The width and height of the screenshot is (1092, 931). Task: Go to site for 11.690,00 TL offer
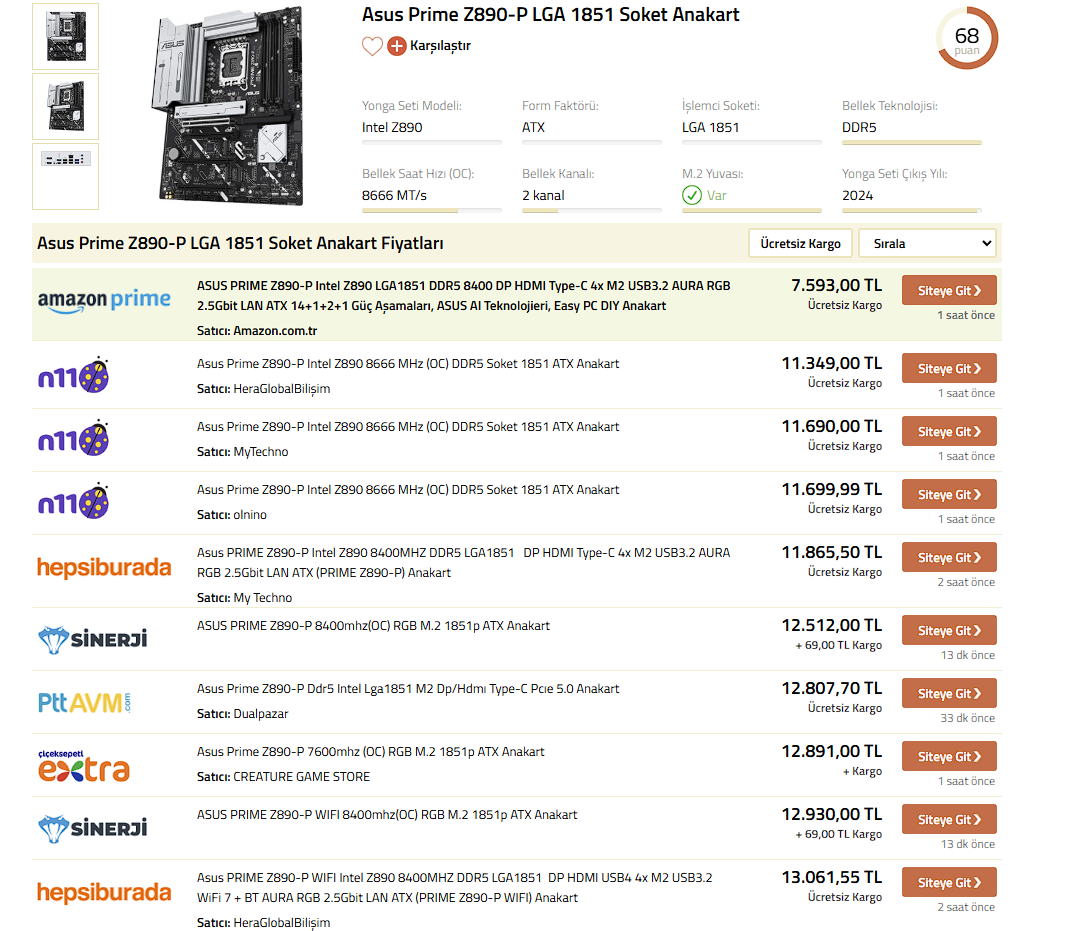[949, 431]
